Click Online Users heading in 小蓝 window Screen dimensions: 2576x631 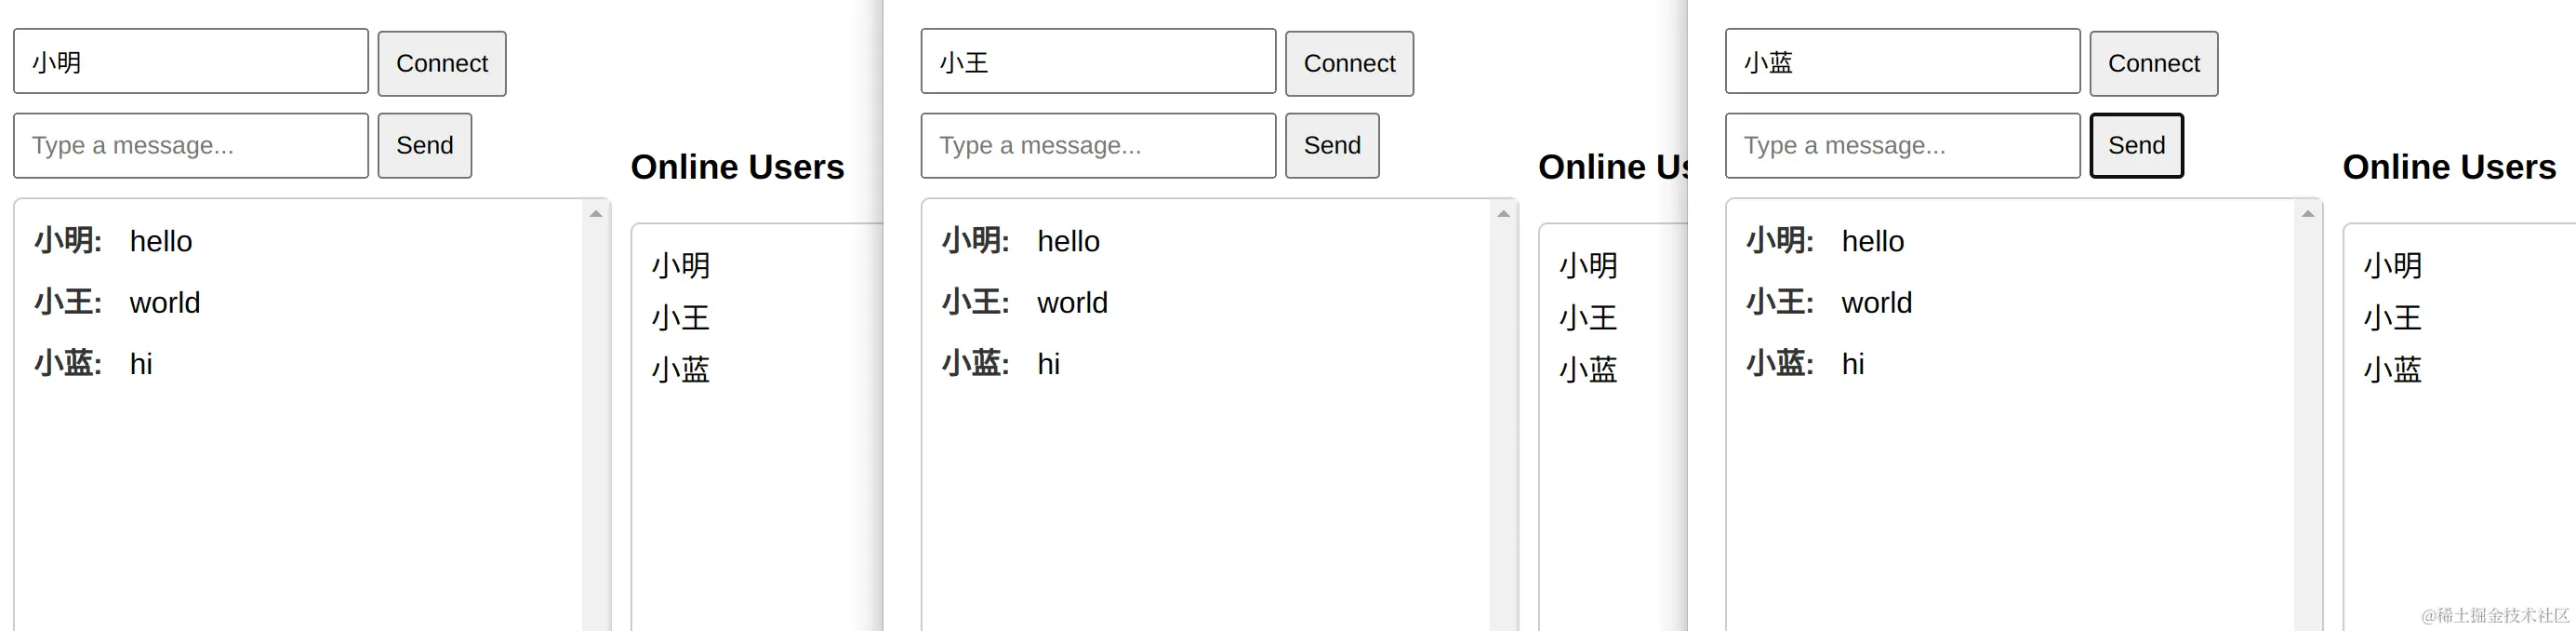[2449, 167]
